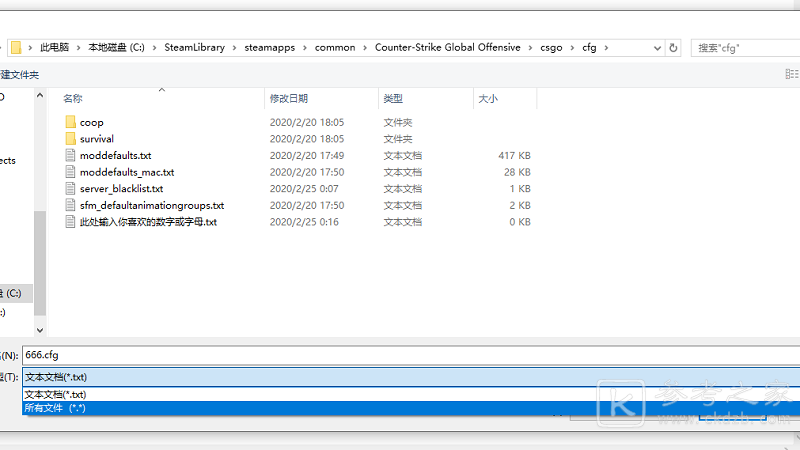The width and height of the screenshot is (800, 450).
Task: Click the coop folder icon
Action: click(70, 122)
